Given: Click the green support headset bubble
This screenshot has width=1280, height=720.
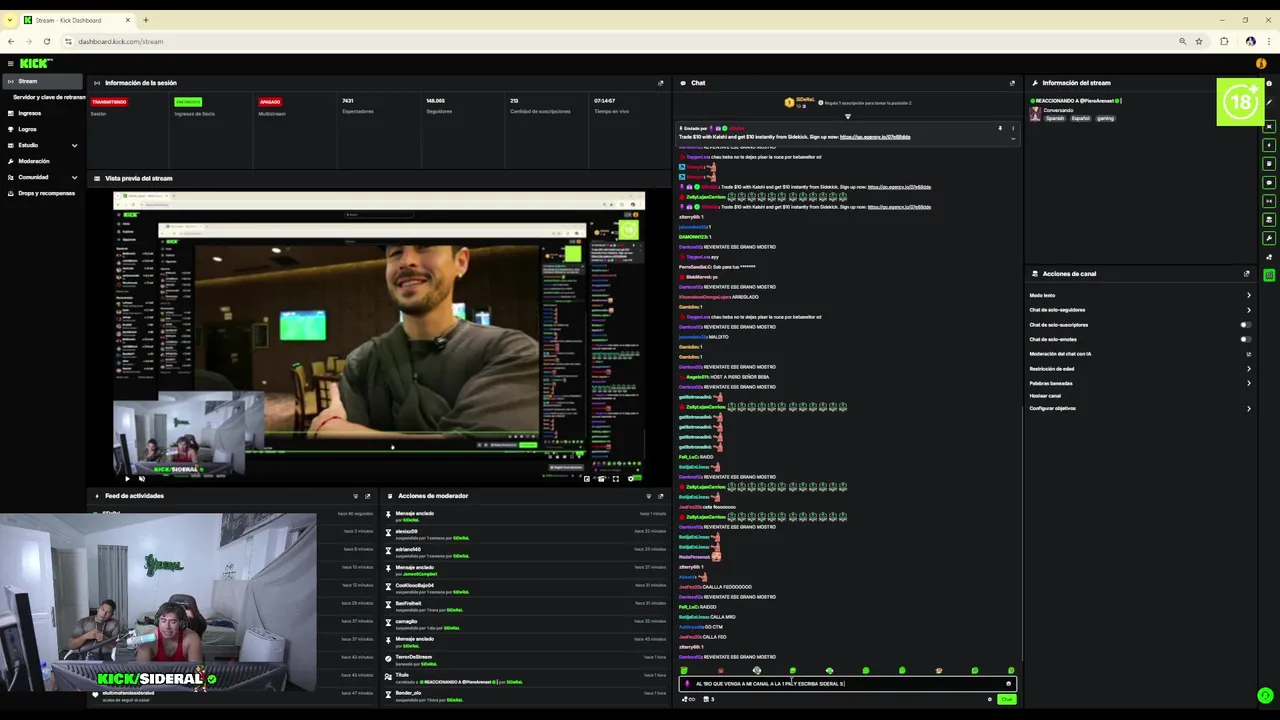Looking at the screenshot, I should 1265,695.
